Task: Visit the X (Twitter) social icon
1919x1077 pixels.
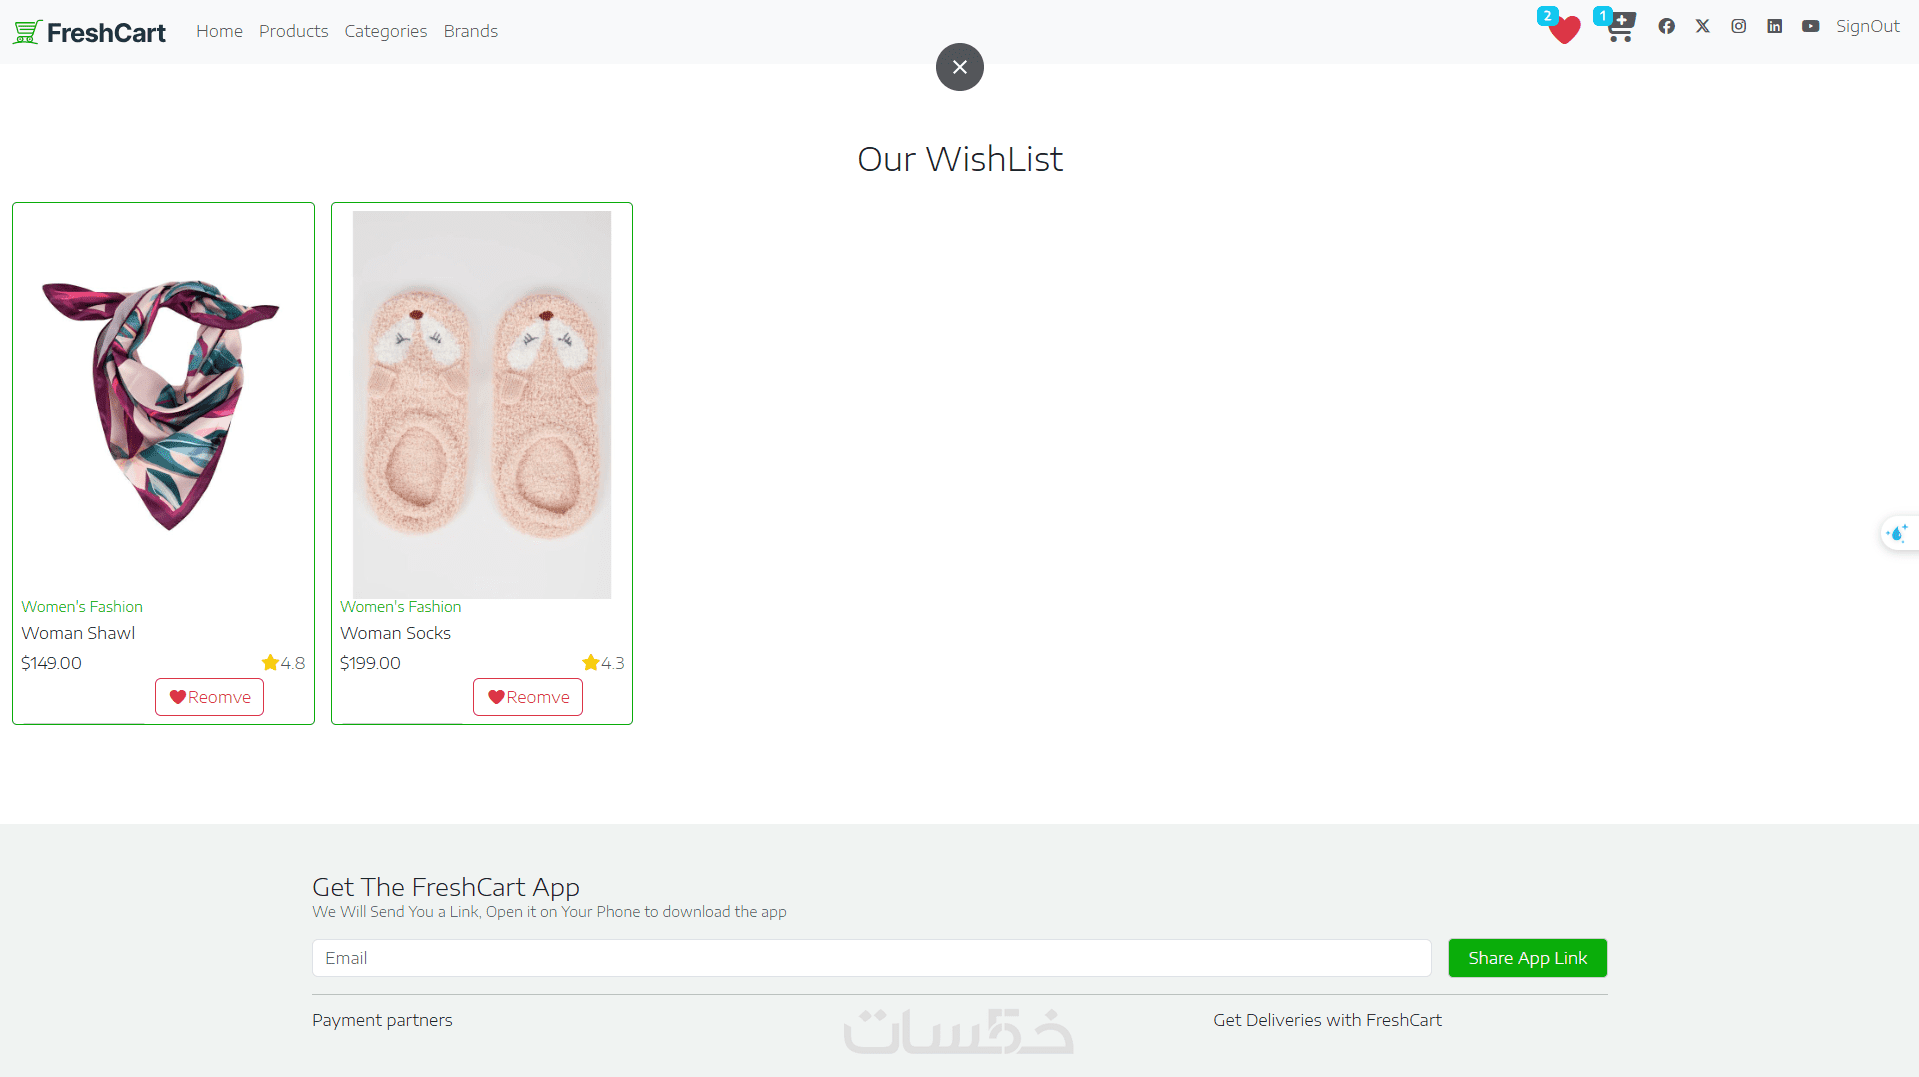Action: coord(1702,26)
